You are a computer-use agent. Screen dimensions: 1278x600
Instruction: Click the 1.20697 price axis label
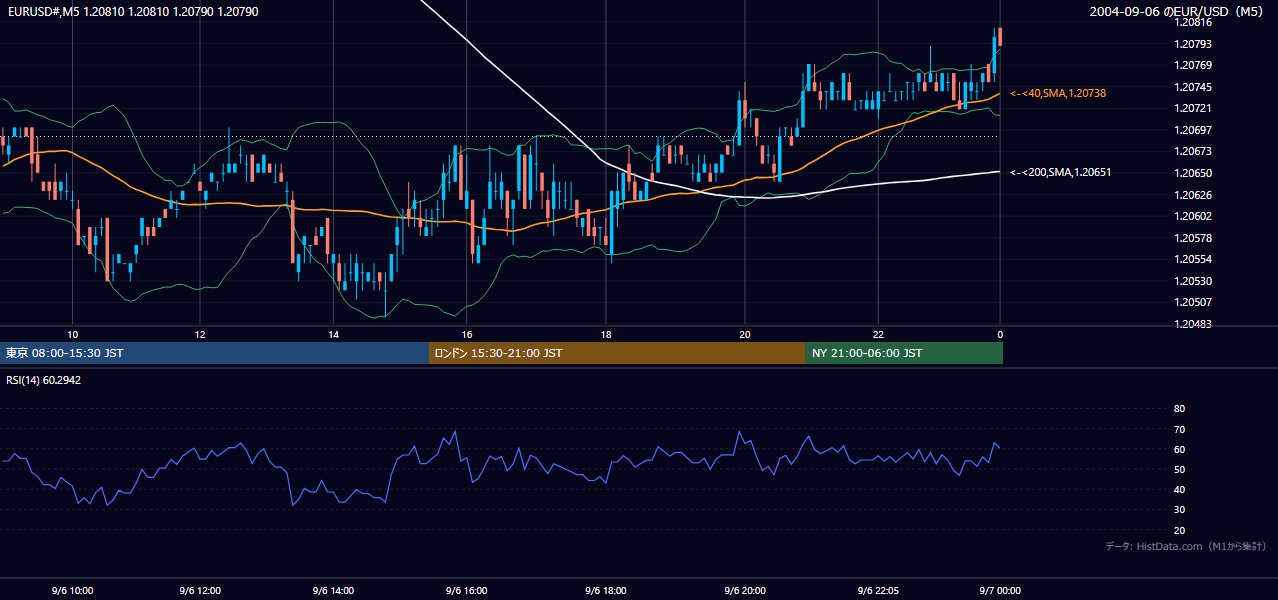pyautogui.click(x=1192, y=130)
